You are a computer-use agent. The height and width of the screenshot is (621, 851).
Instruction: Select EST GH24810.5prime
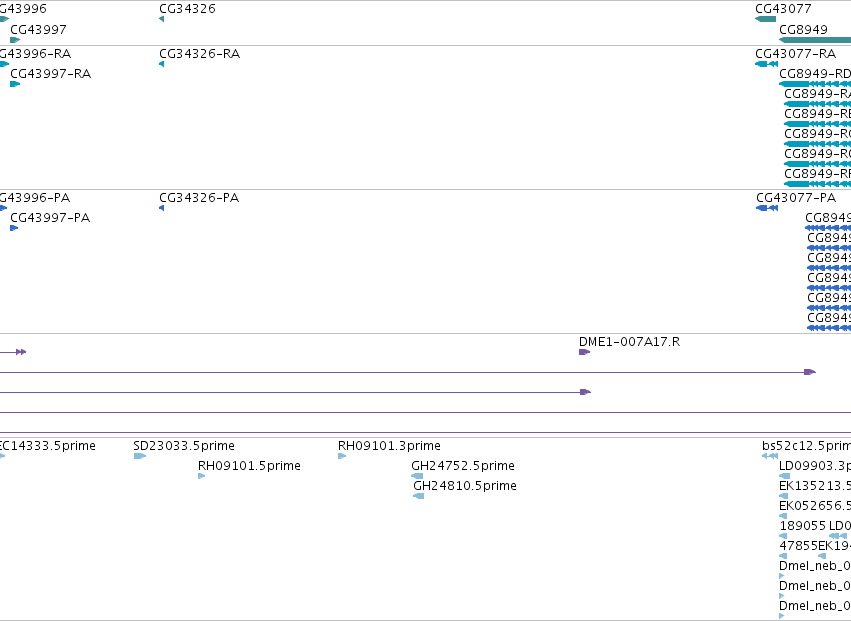tap(465, 486)
